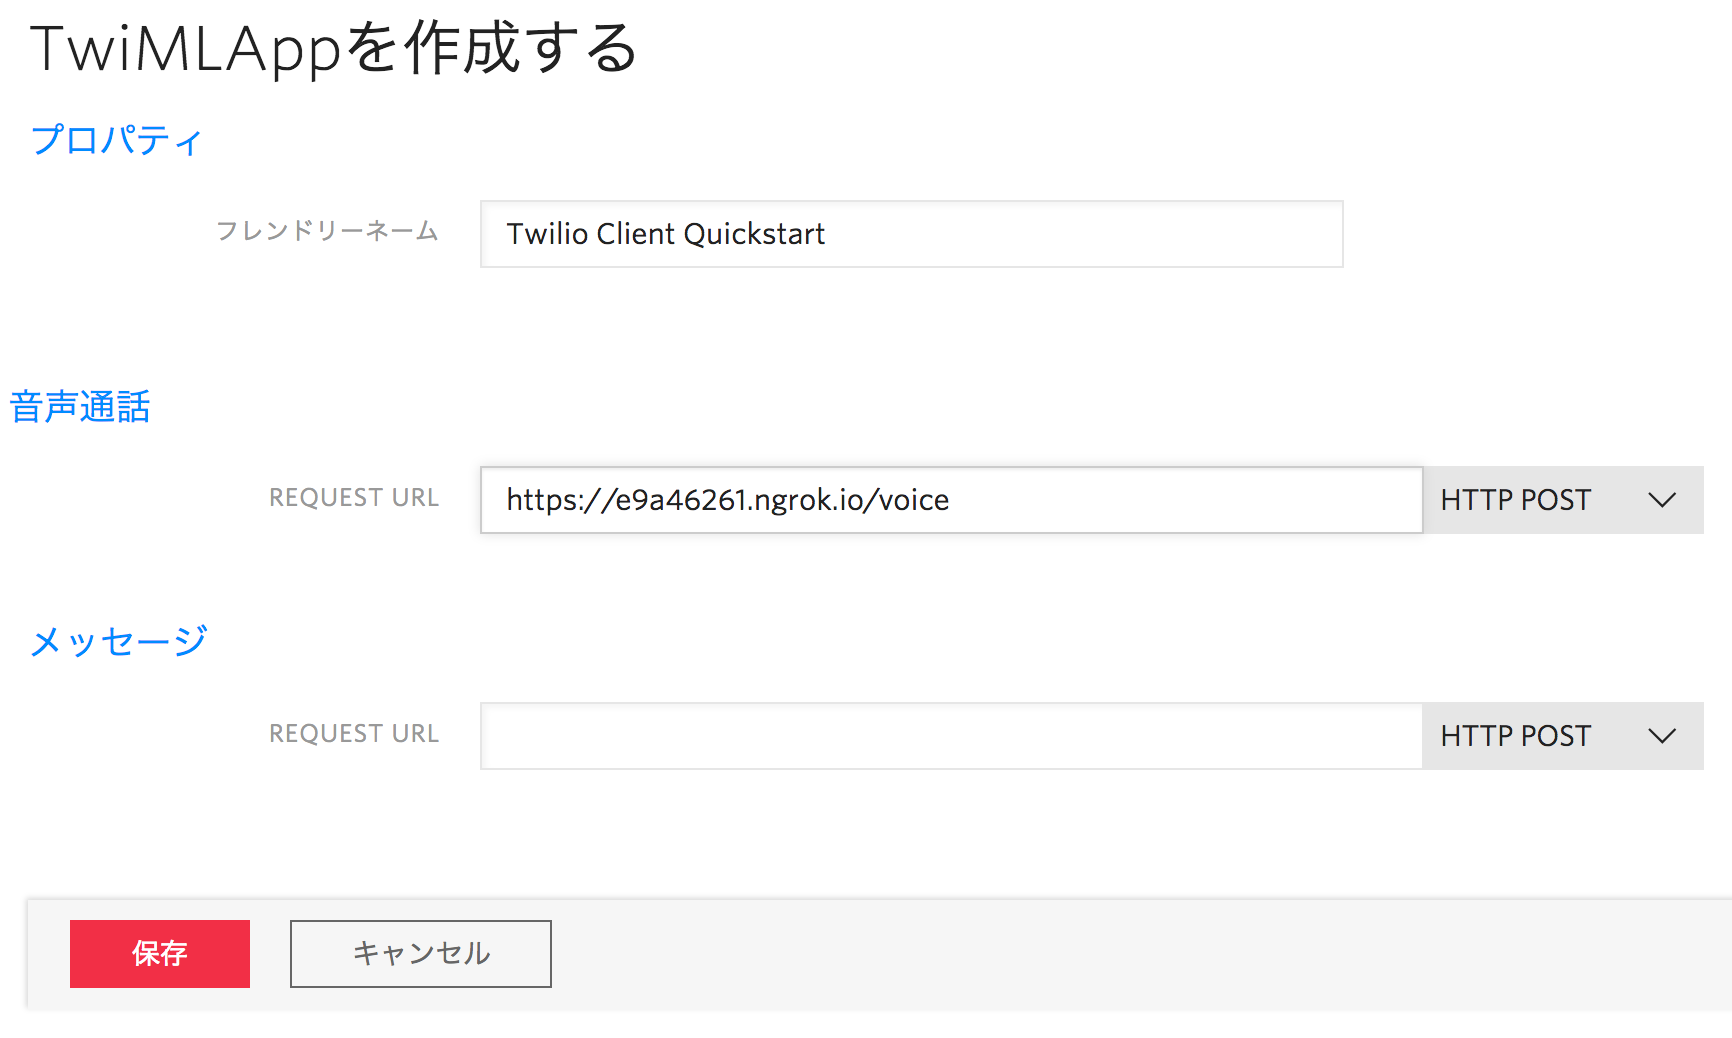Click the ngrok.io voice URL text
Image resolution: width=1732 pixels, height=1038 pixels.
[727, 500]
